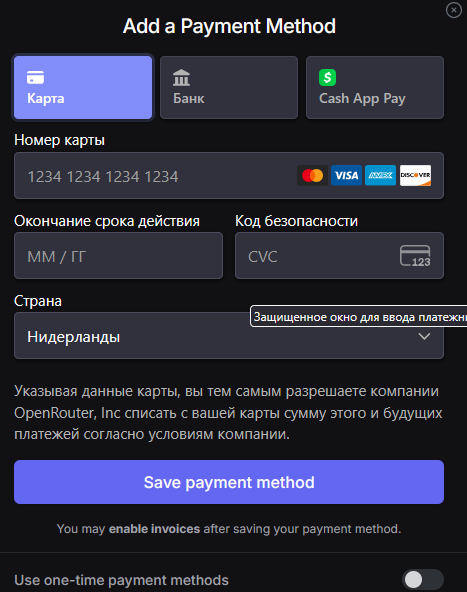Click the green Cash App dollar icon
This screenshot has height=592, width=467.
(x=327, y=77)
